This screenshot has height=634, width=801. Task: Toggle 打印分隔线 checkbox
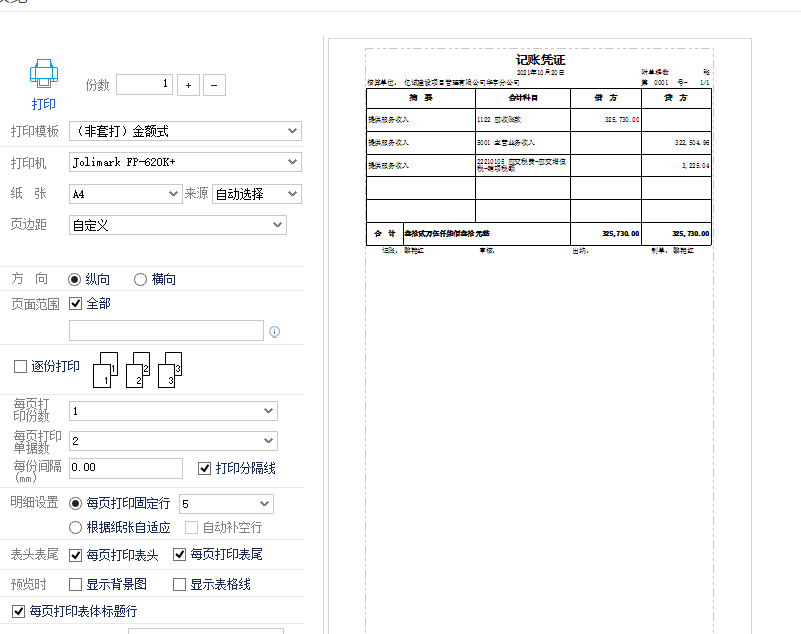(x=204, y=468)
